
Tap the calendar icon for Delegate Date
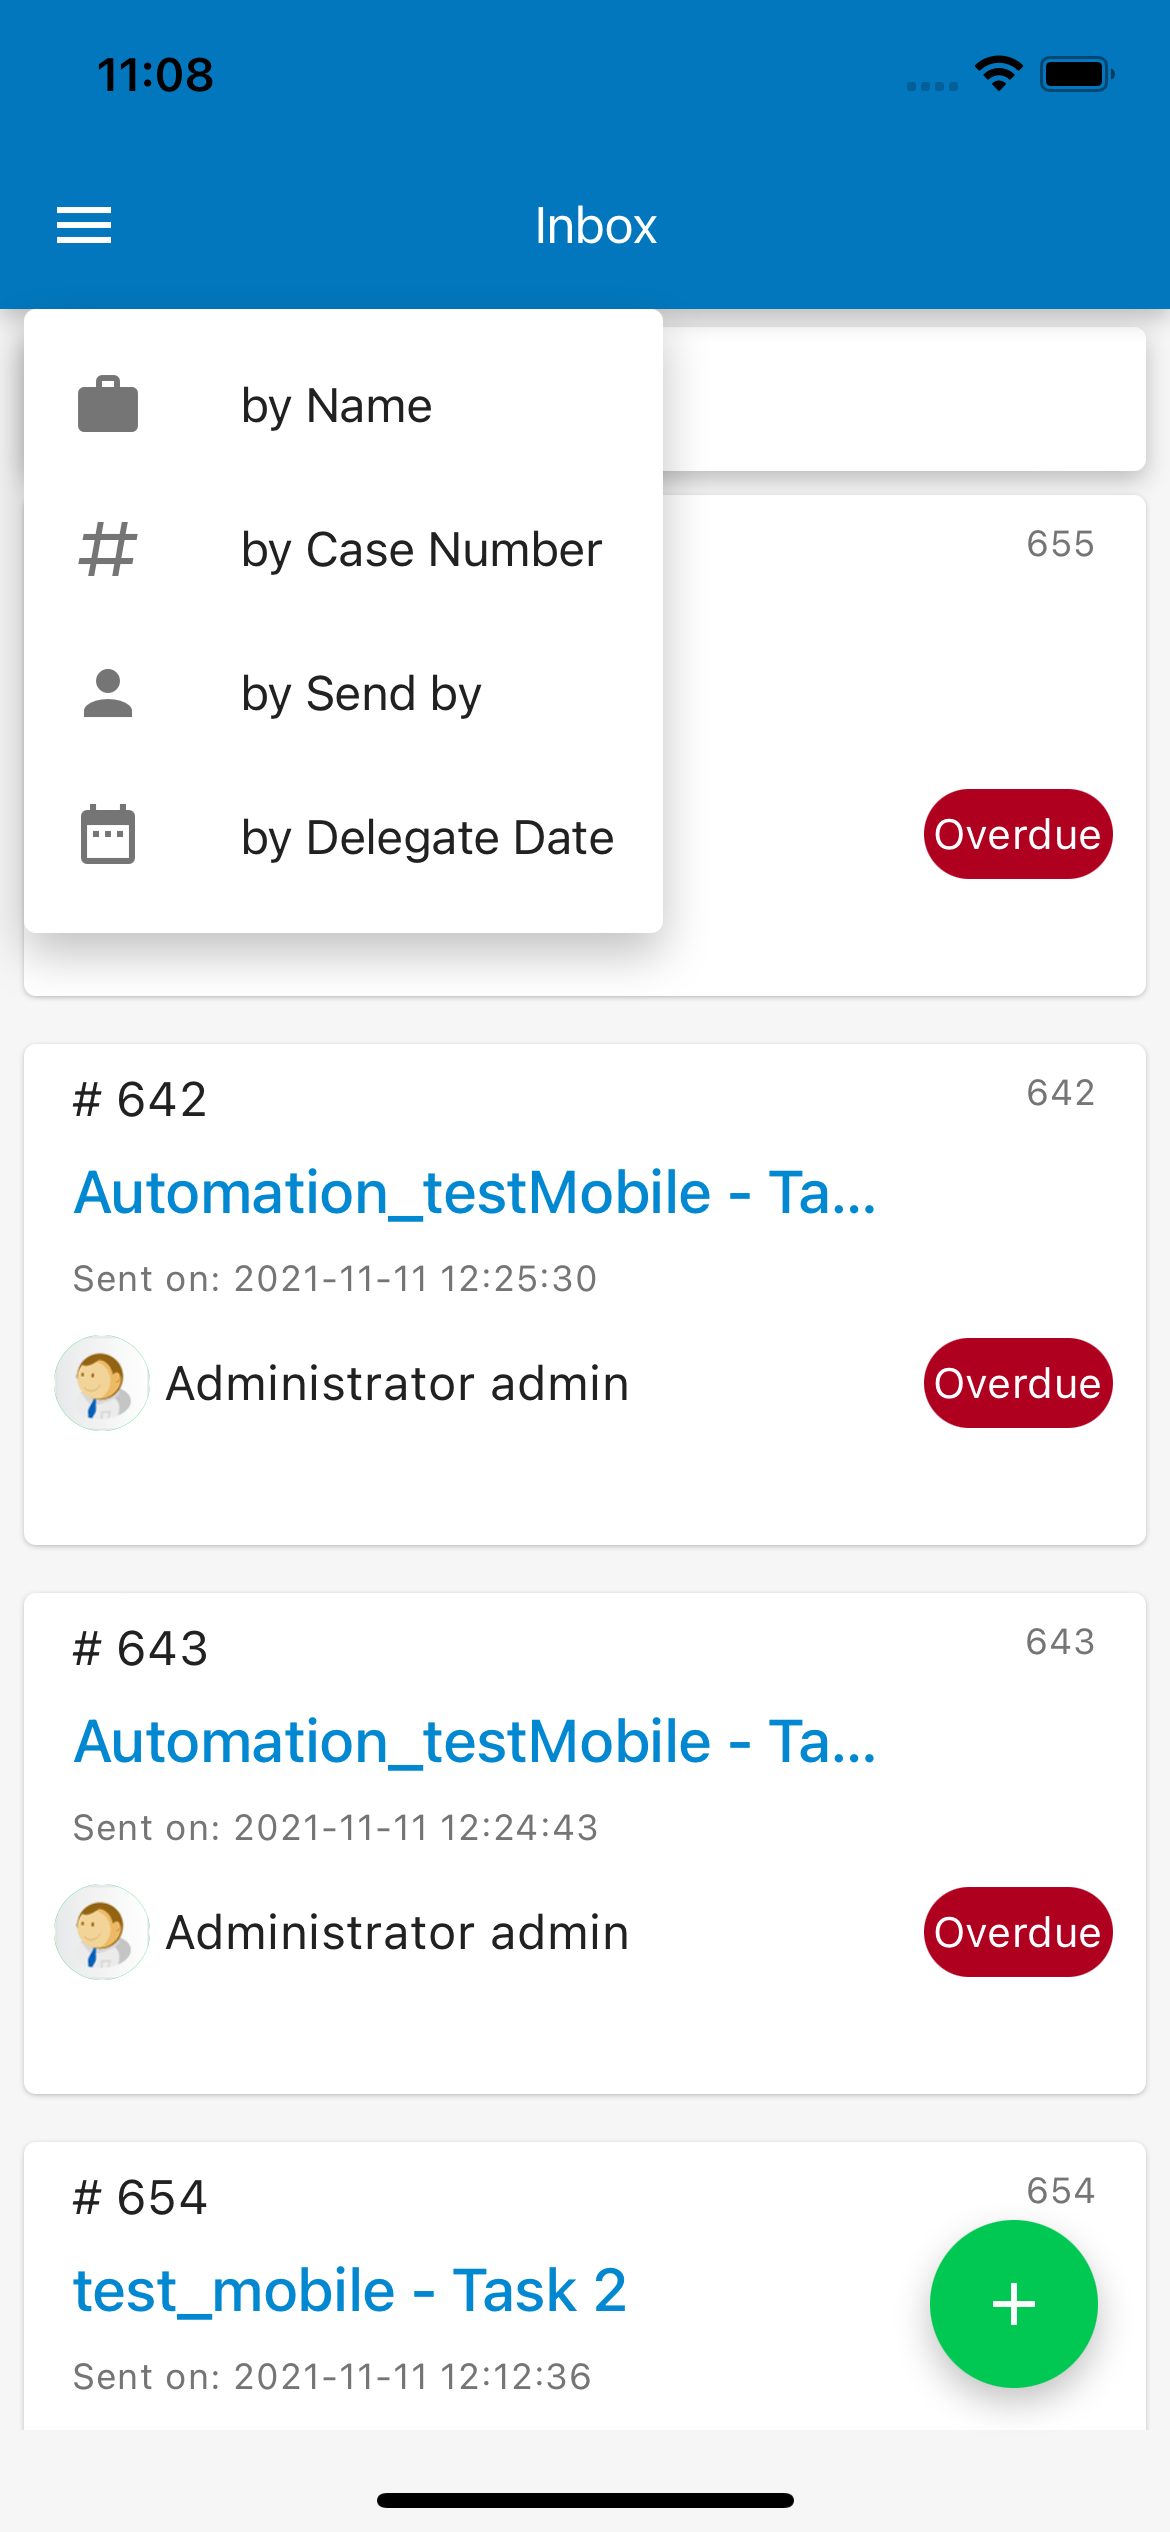coord(108,834)
